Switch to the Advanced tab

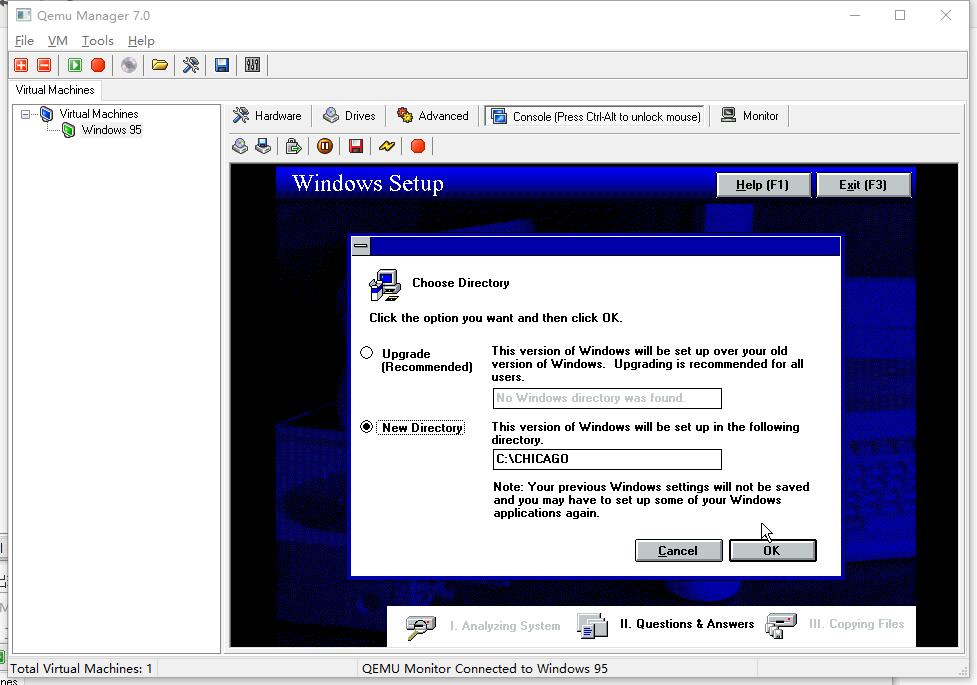coord(432,116)
